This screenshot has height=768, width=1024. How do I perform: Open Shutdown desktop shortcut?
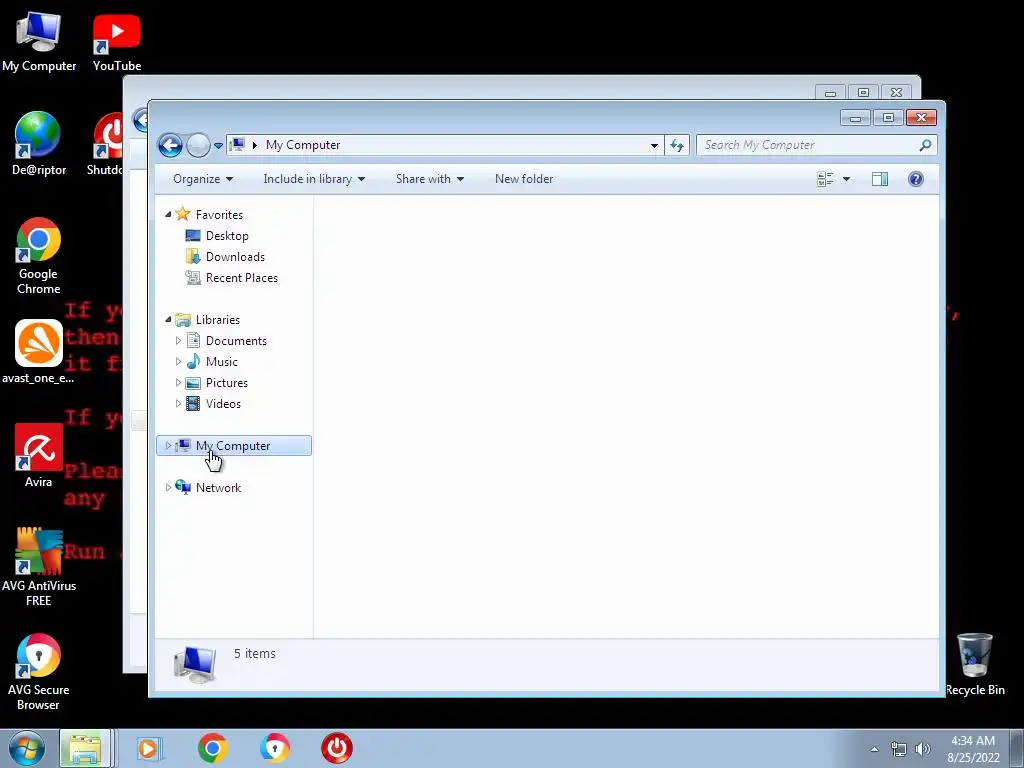[106, 144]
